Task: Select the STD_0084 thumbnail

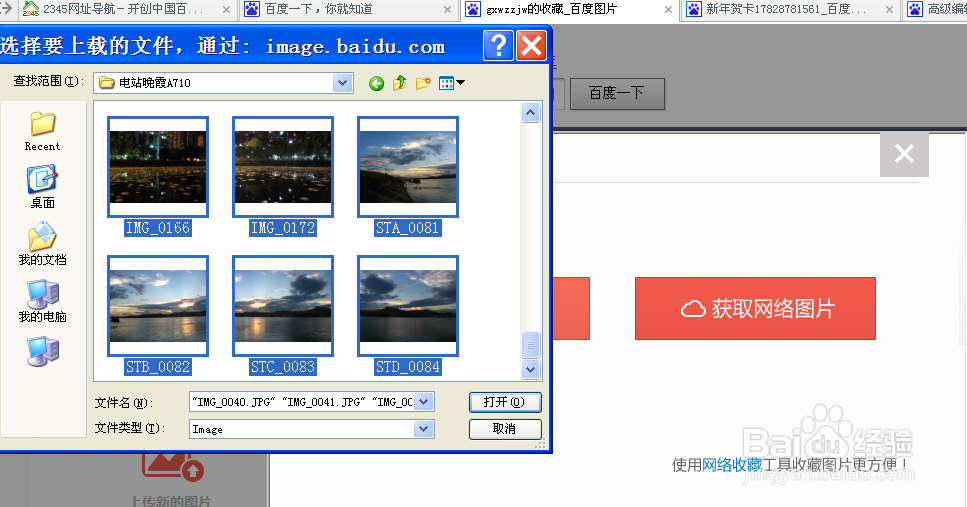Action: click(408, 306)
